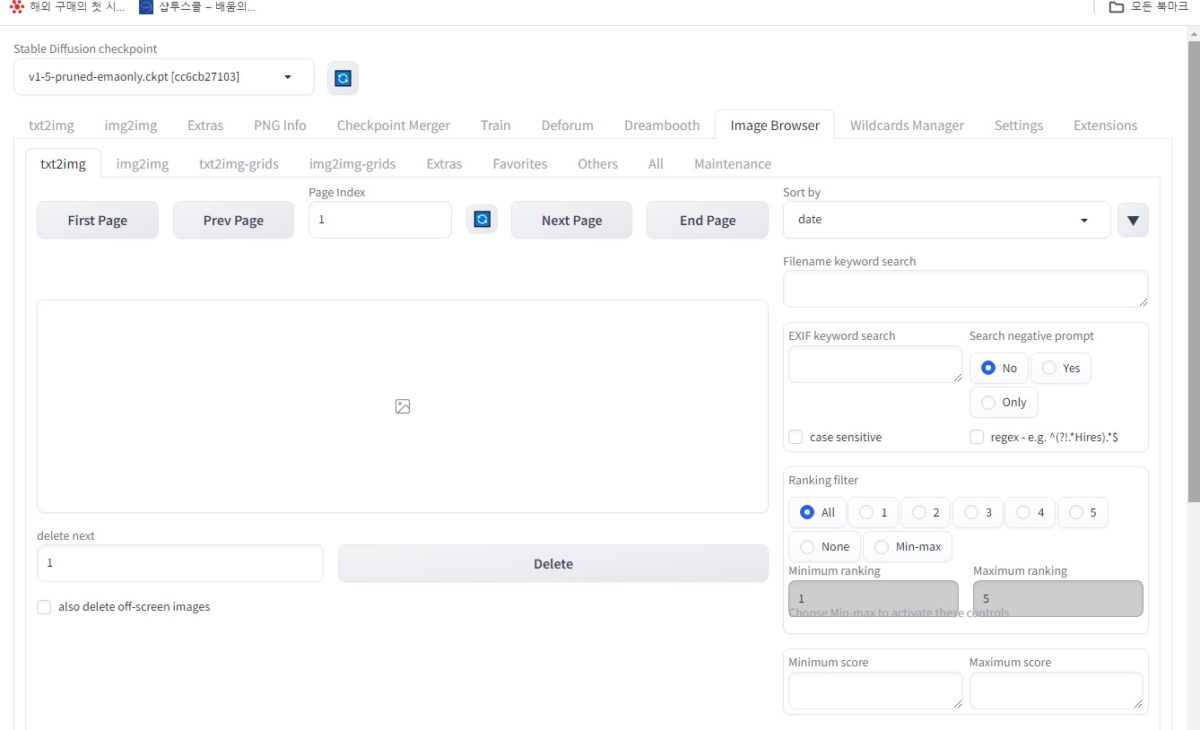Refresh the Stable Diffusion checkpoint list
Viewport: 1200px width, 730px height.
(x=343, y=77)
